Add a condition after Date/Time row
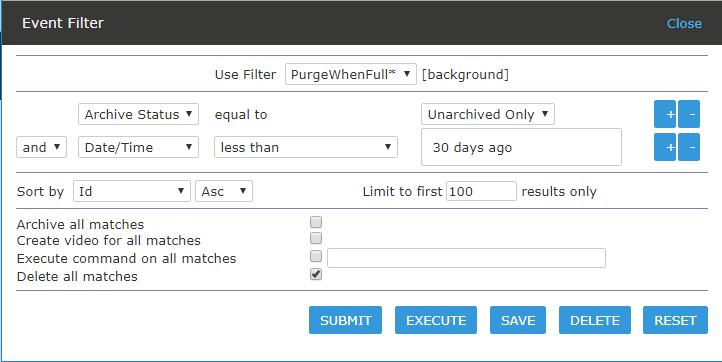 [x=665, y=147]
